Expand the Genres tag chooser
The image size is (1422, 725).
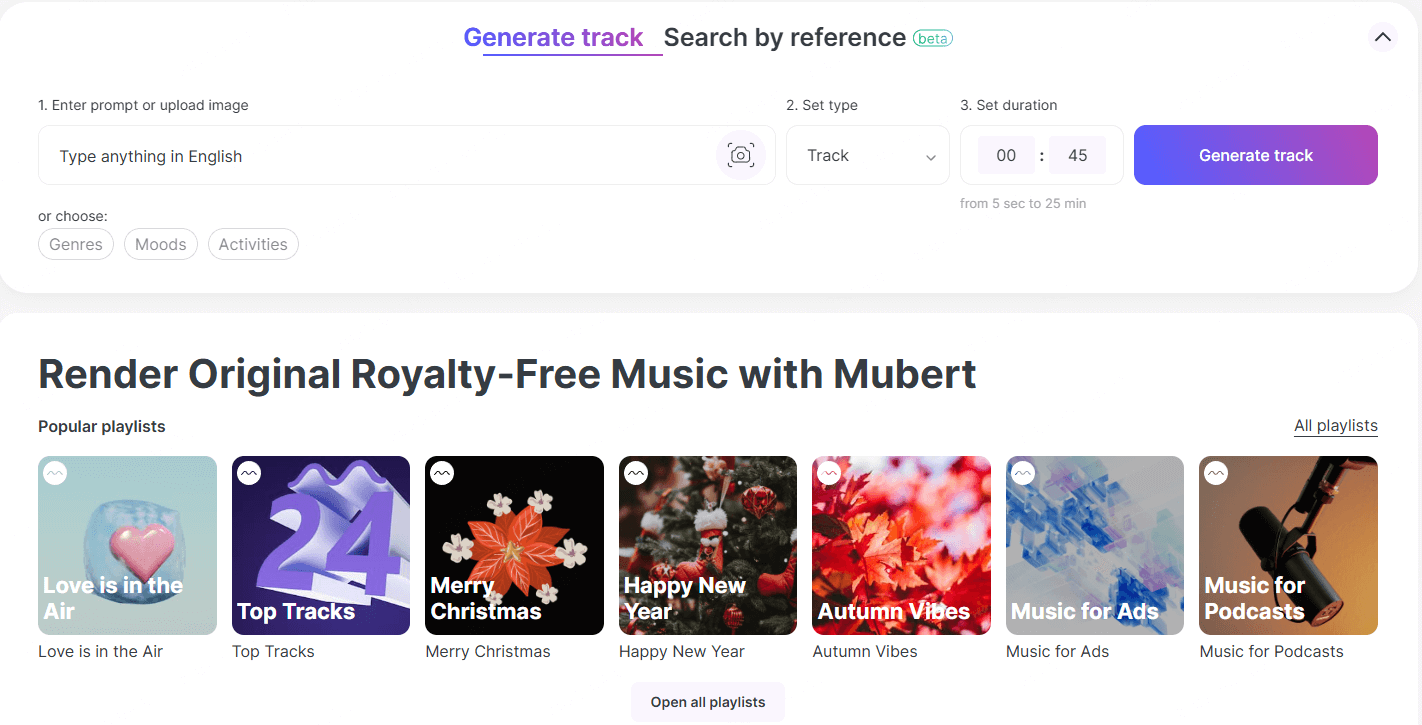[x=76, y=244]
